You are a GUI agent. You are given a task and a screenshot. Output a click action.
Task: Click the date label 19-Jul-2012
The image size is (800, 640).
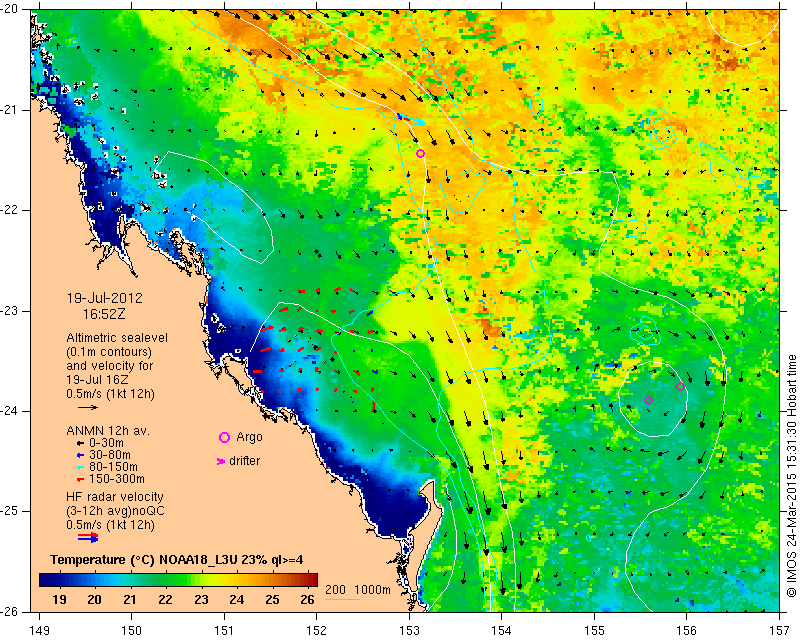tap(105, 298)
